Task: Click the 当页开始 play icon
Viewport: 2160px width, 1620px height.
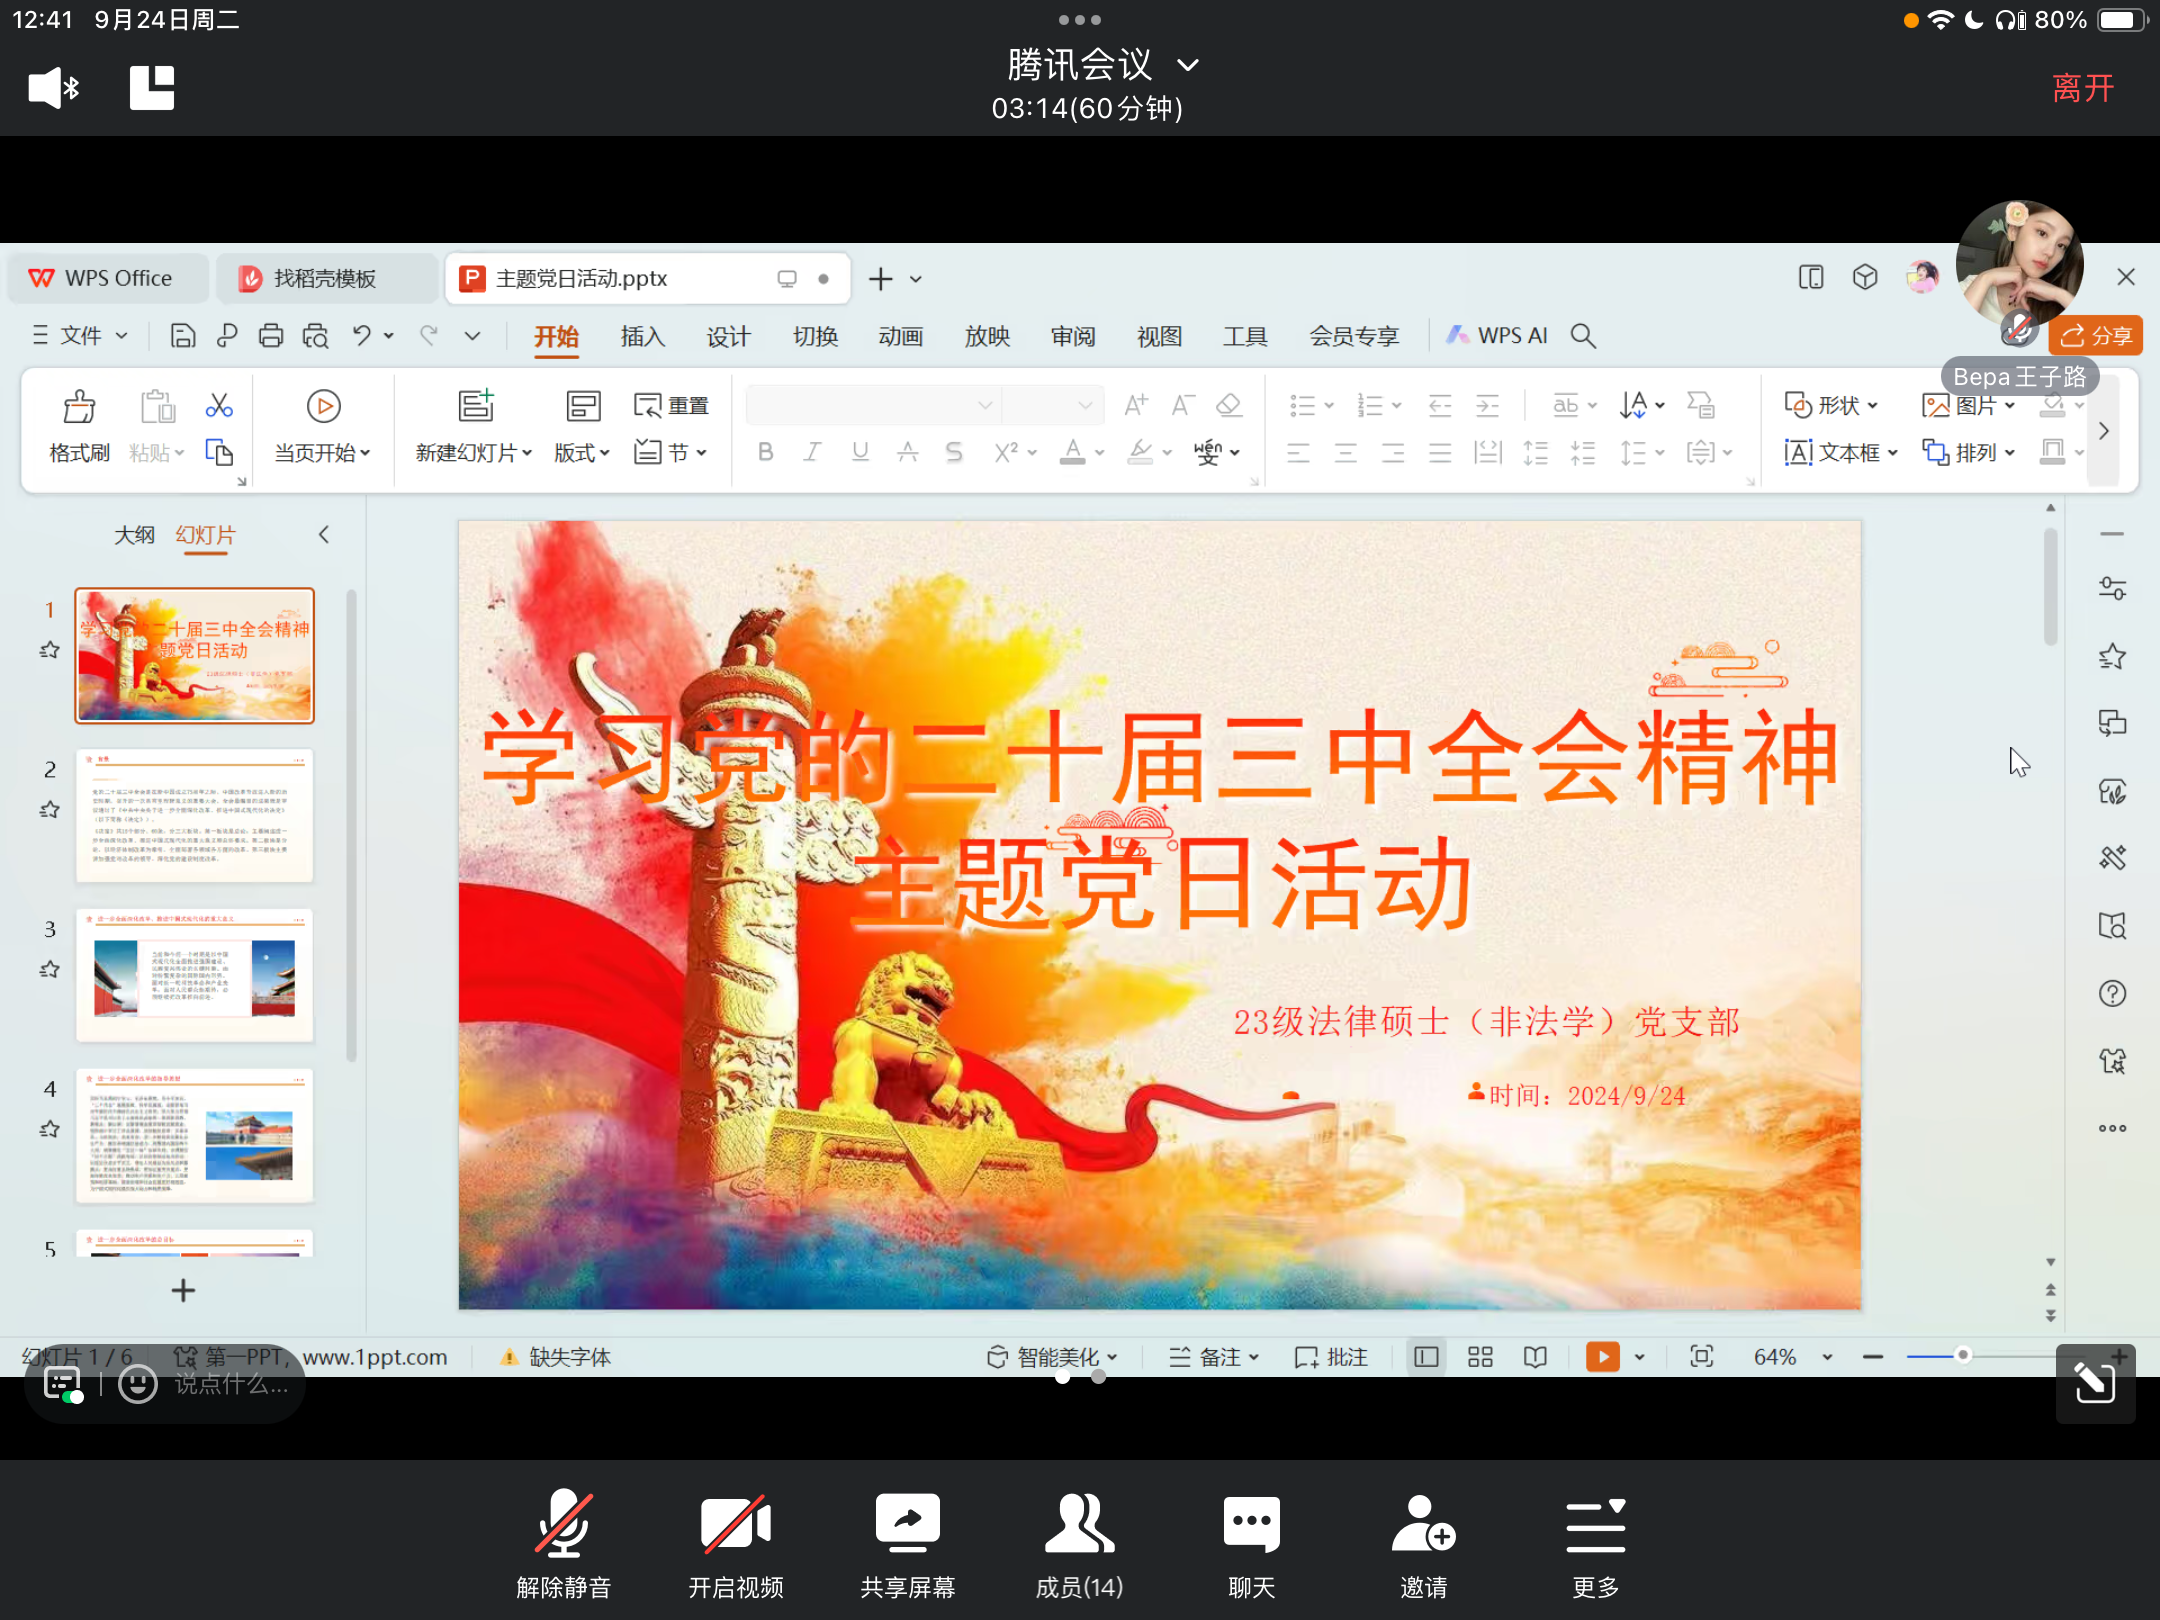Action: pyautogui.click(x=323, y=406)
